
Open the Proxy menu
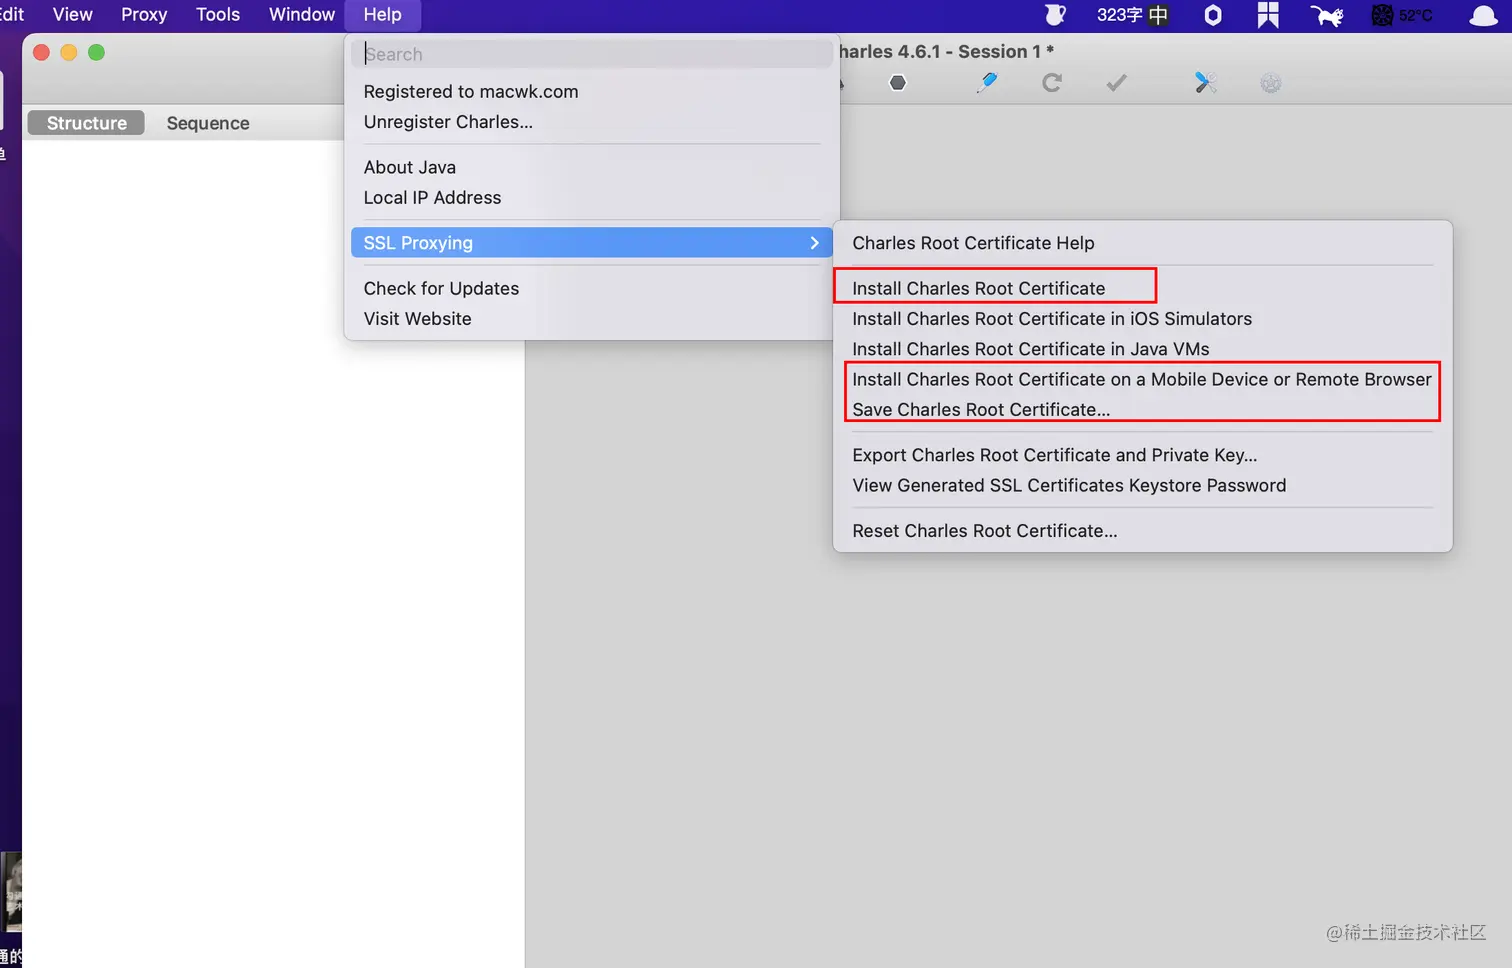144,15
